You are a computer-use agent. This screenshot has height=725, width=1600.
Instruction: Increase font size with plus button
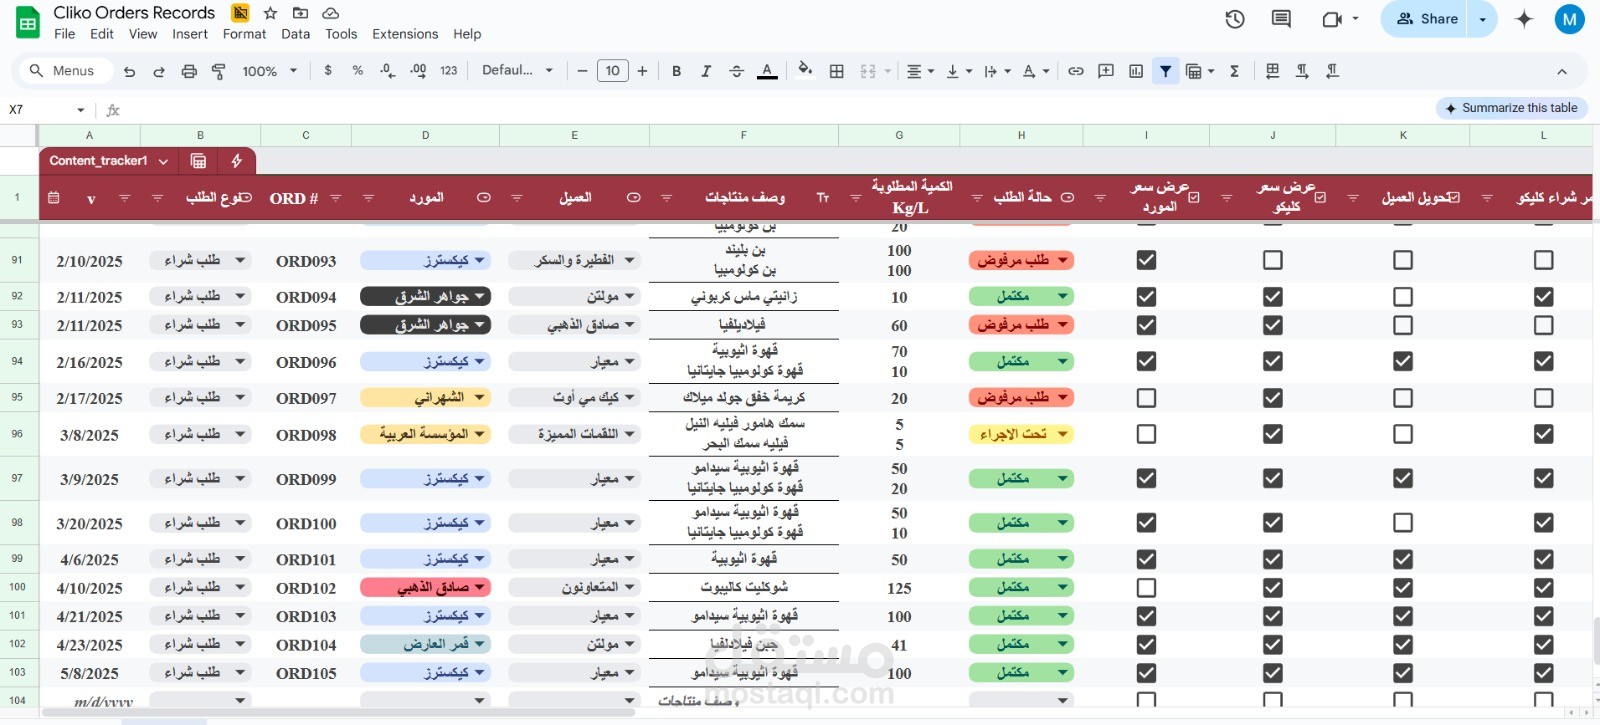(642, 71)
